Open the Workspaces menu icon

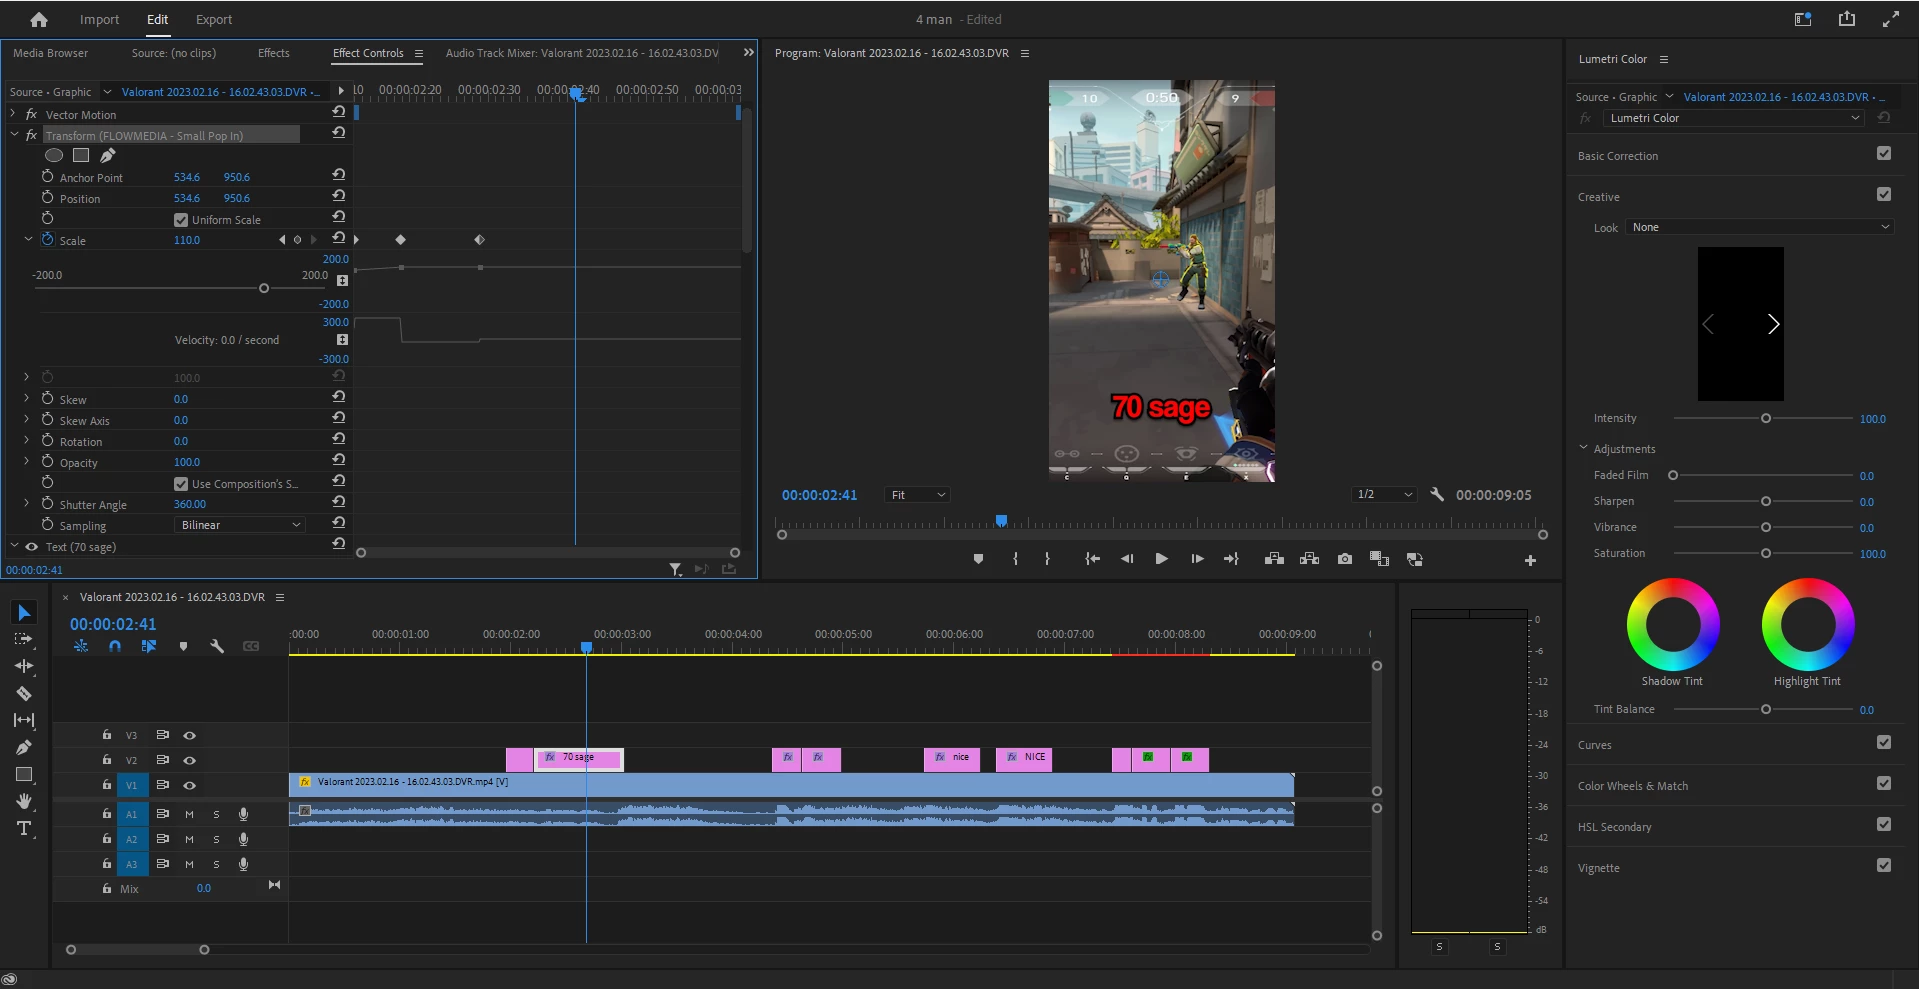point(1803,19)
